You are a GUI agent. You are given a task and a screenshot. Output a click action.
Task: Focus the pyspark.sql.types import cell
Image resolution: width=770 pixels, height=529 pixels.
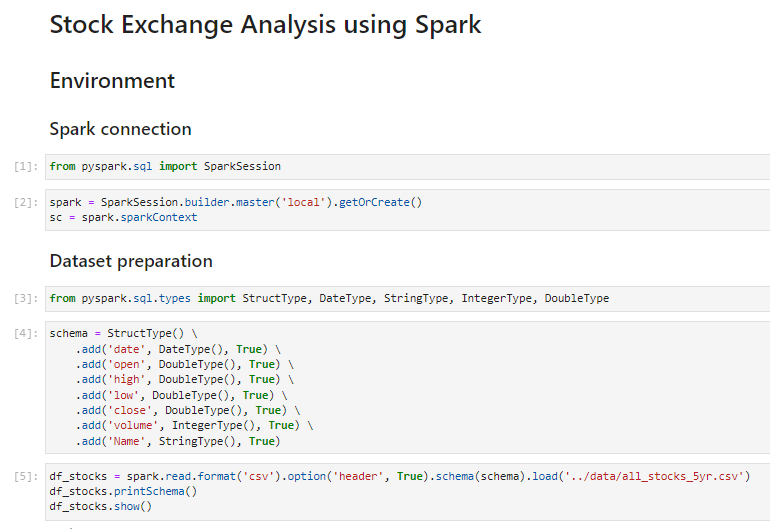(x=408, y=299)
